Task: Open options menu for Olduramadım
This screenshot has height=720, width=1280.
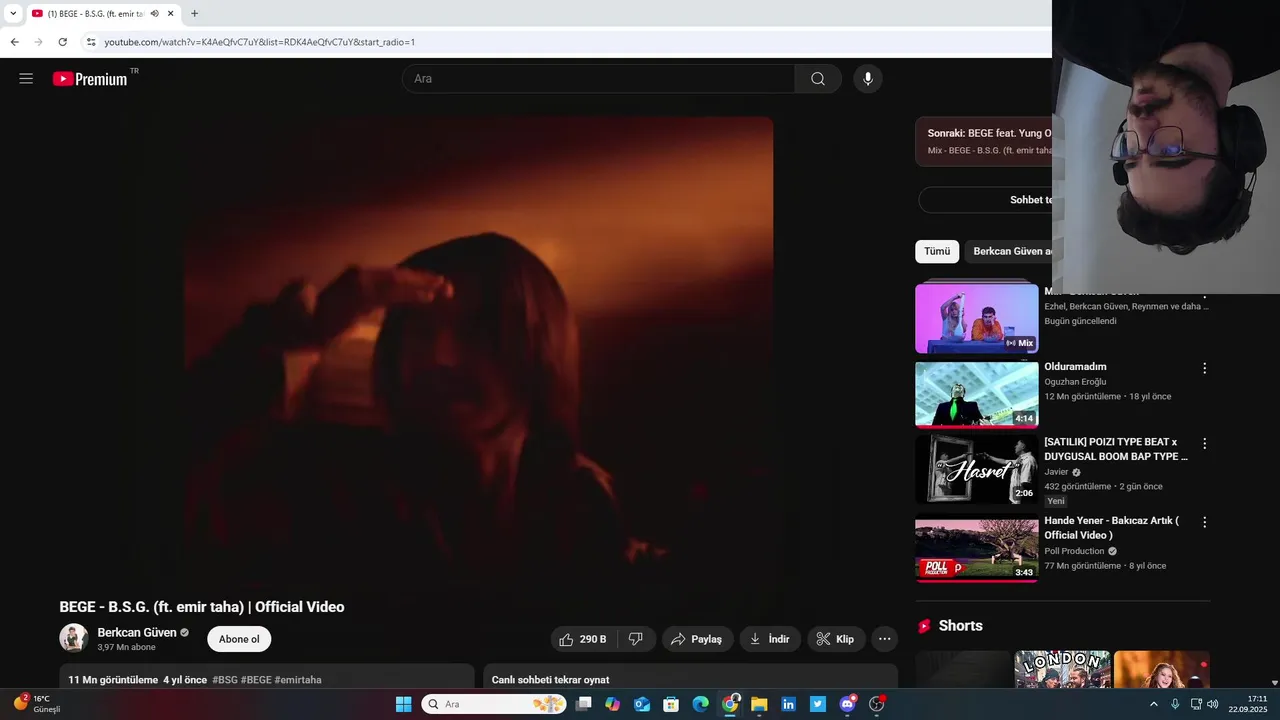Action: pyautogui.click(x=1204, y=368)
